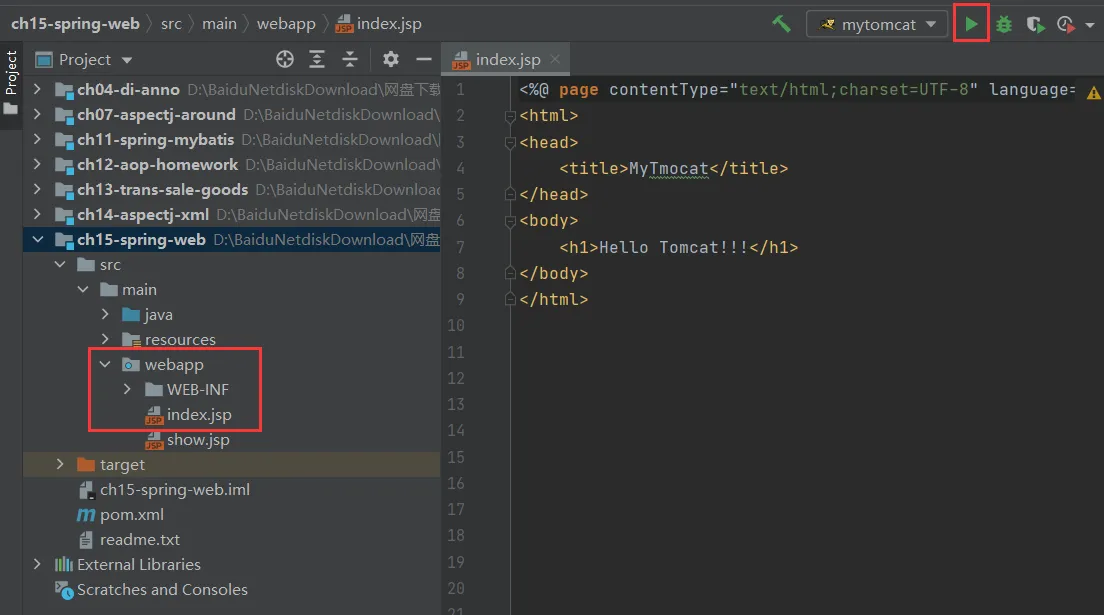Expand the ch07-aspectj-around module
Screen dimensions: 1104x615
click(x=37, y=114)
